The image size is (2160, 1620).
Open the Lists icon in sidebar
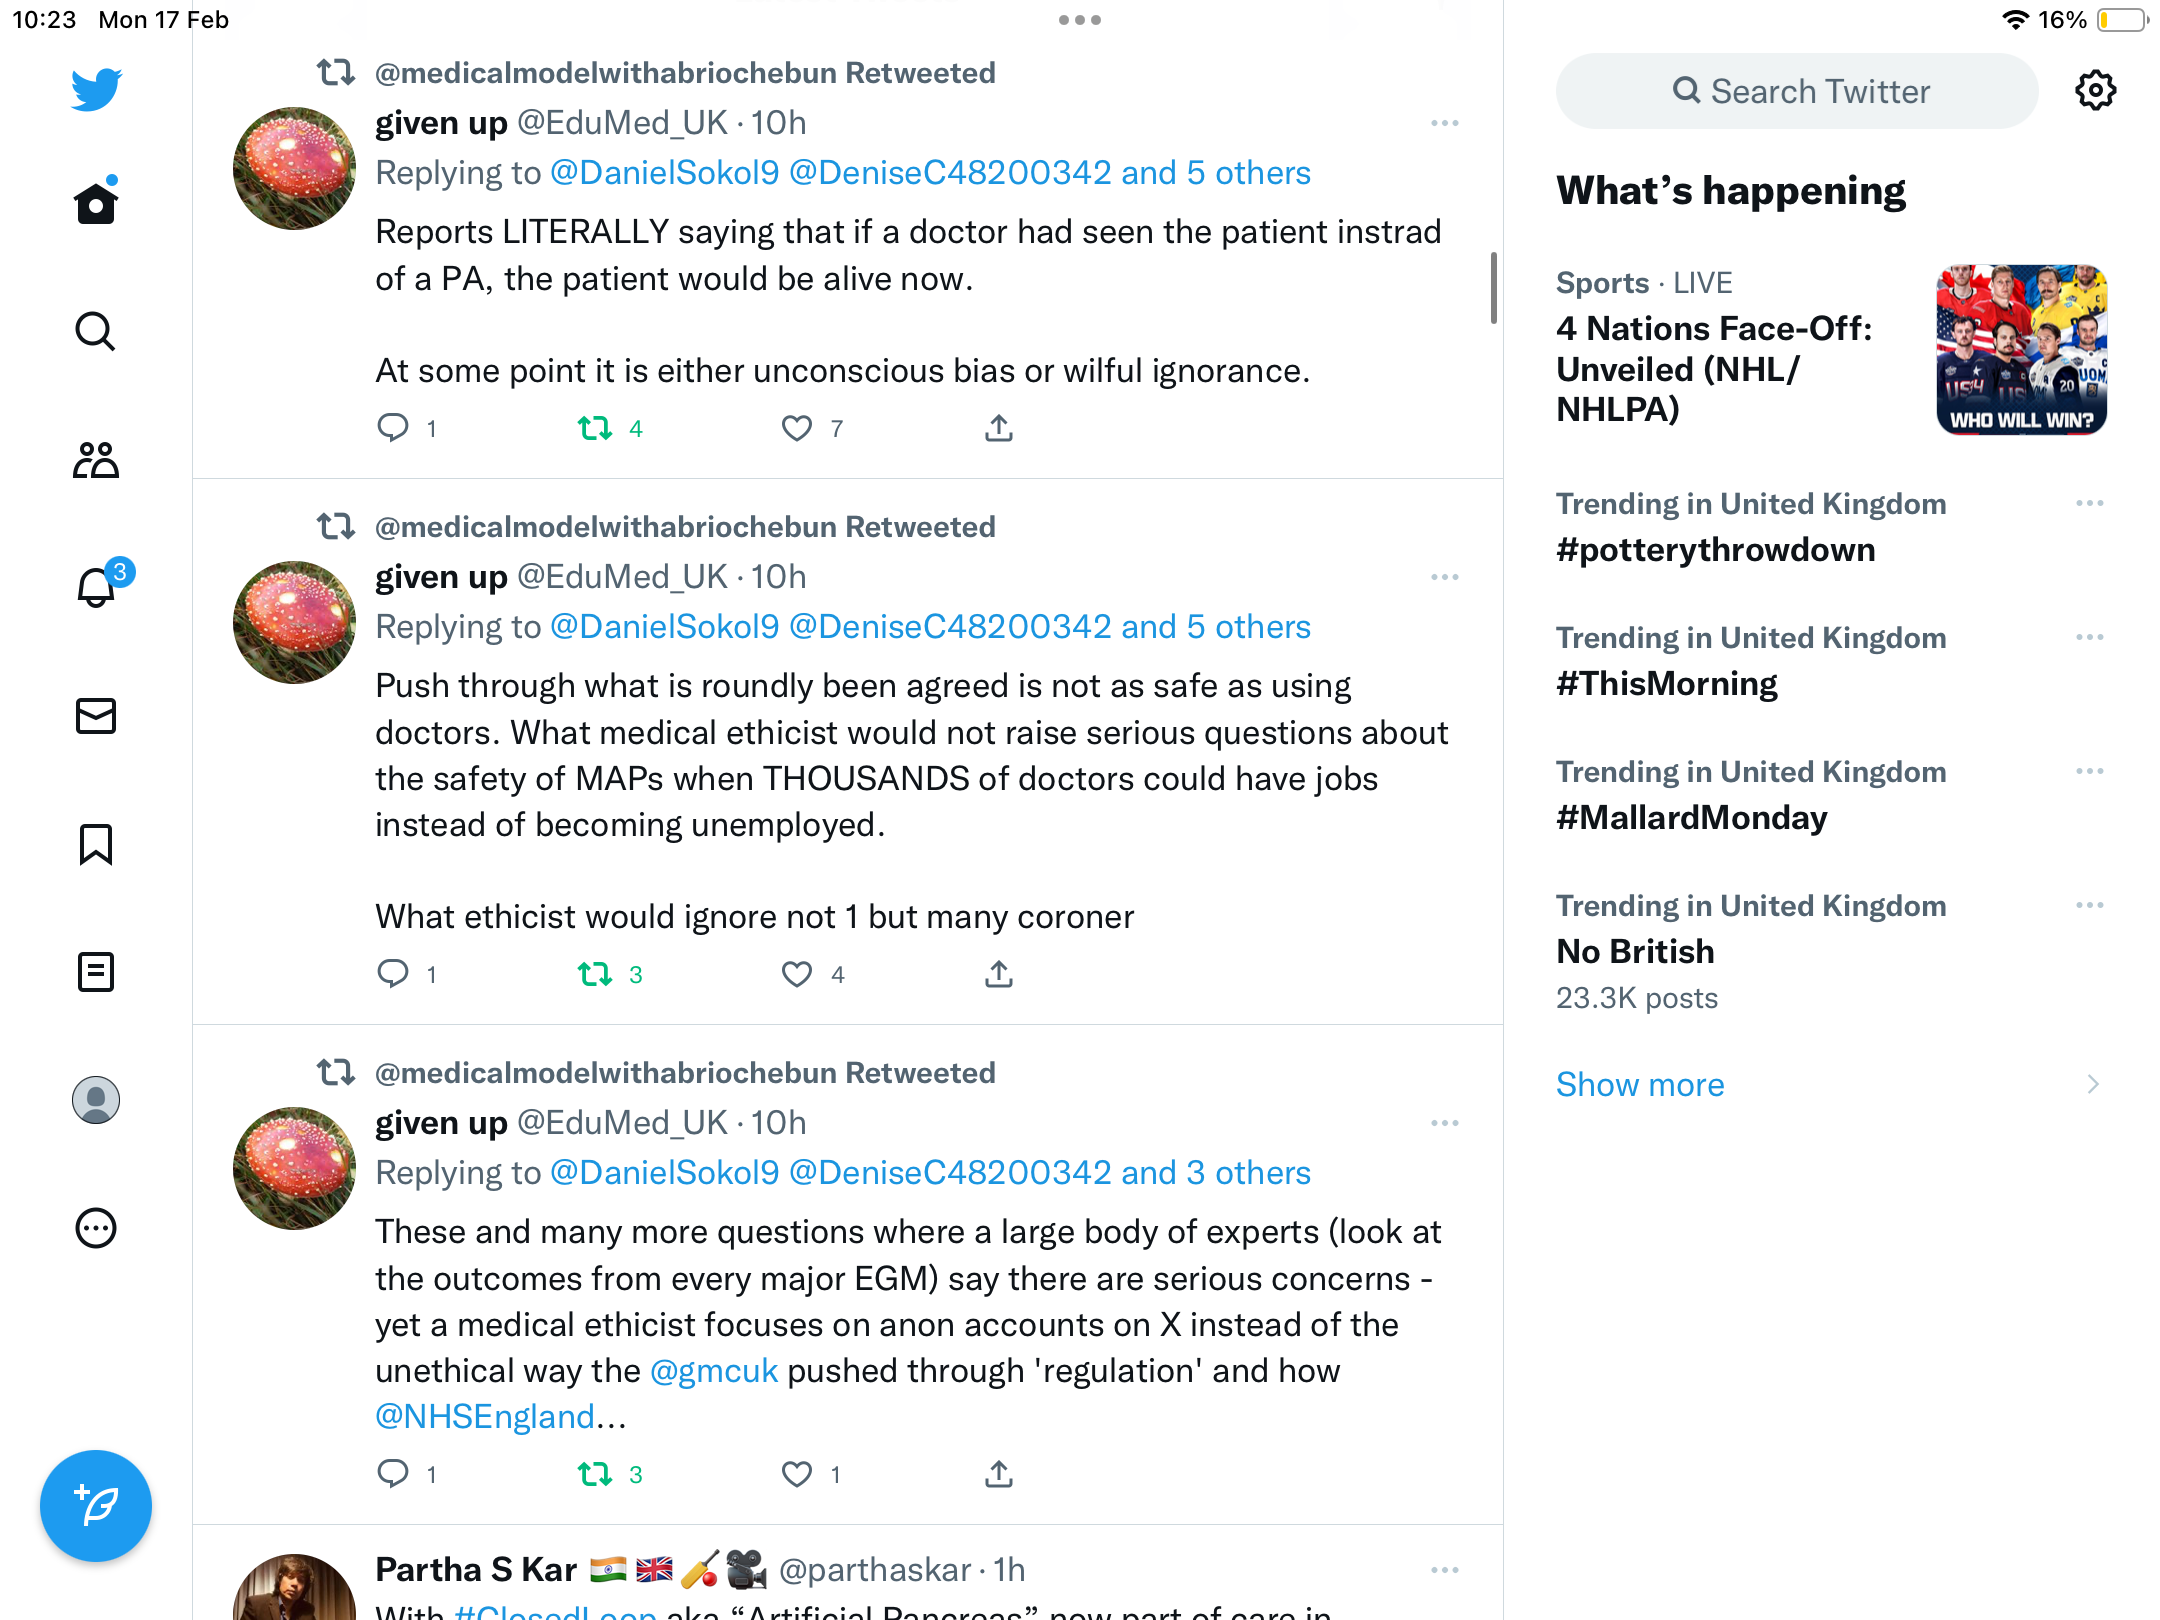(96, 972)
